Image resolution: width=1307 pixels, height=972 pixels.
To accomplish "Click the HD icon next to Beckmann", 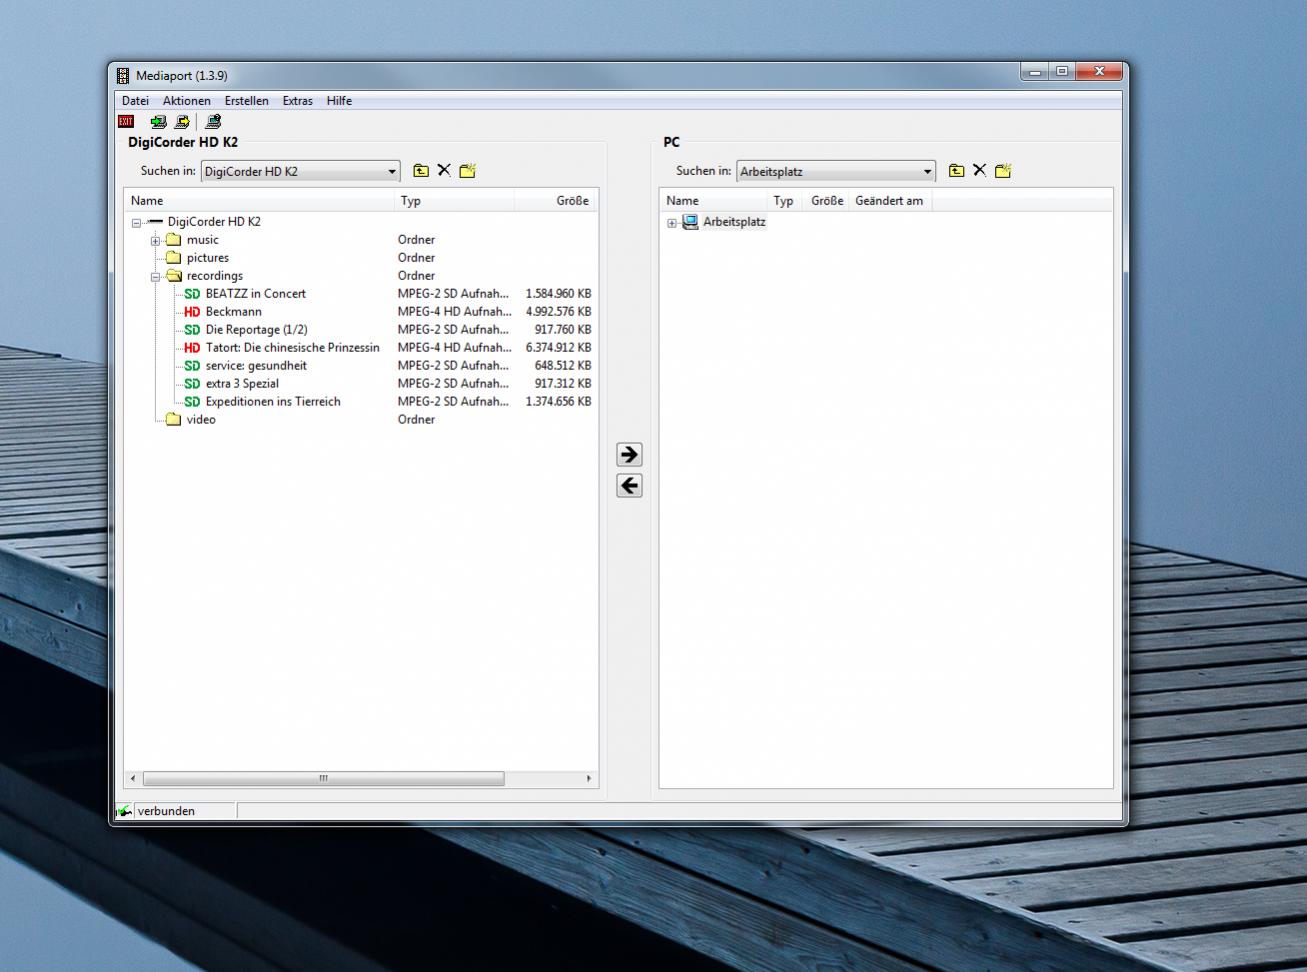I will pos(192,312).
